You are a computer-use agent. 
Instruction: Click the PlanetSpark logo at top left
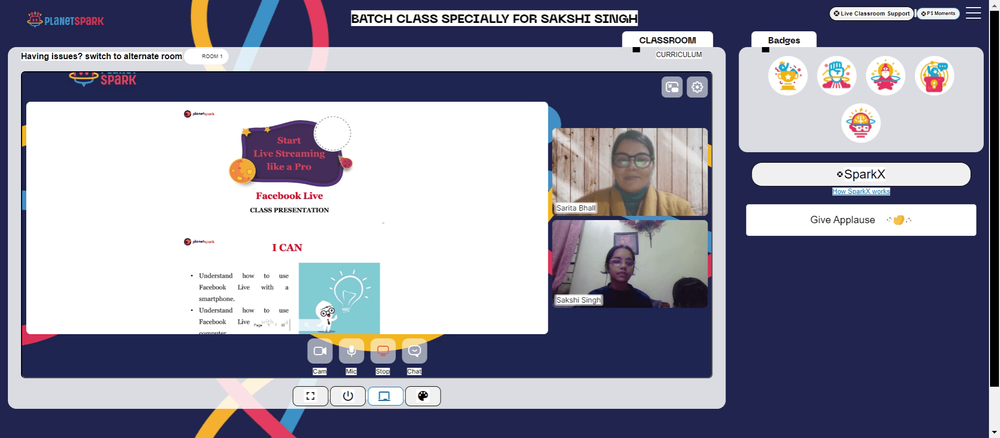tap(65, 20)
